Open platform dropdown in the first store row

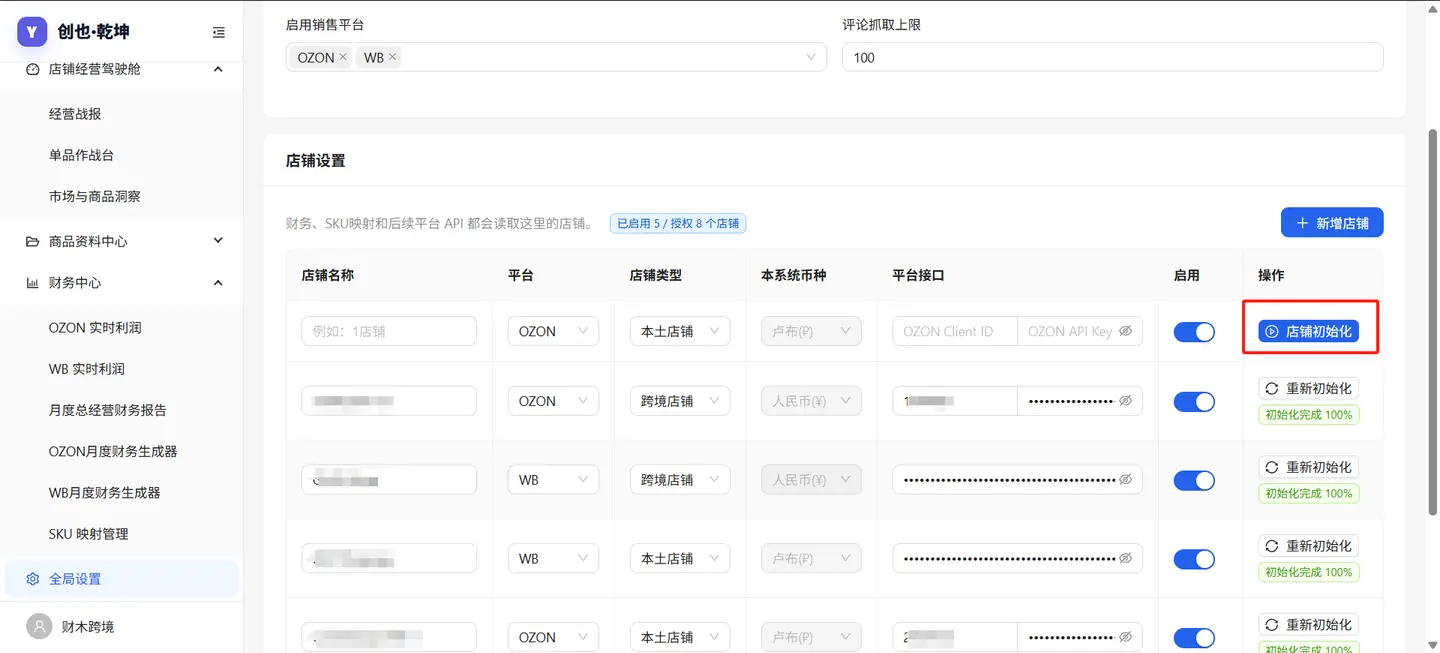[x=553, y=331]
